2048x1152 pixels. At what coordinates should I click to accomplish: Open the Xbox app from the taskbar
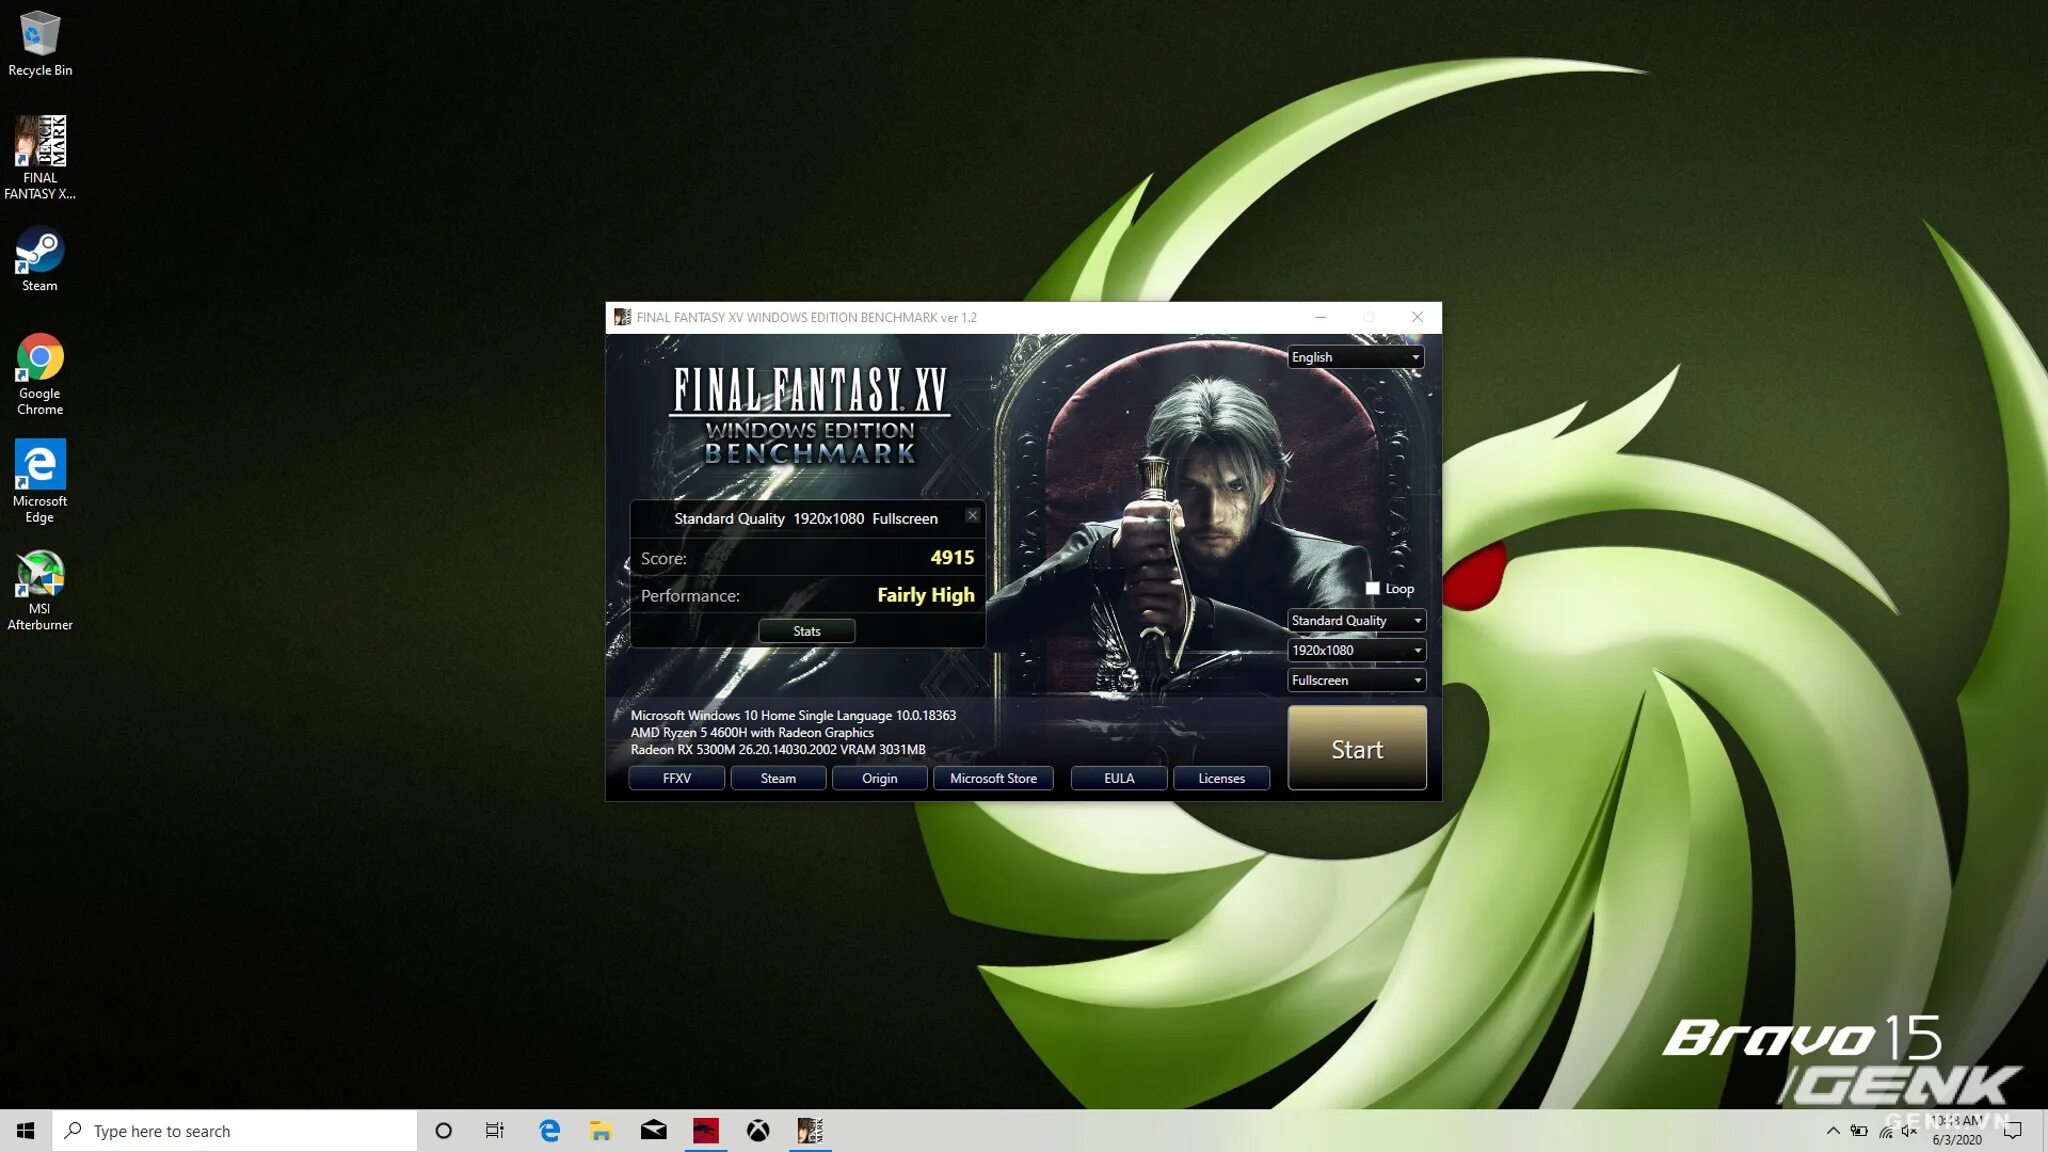point(758,1131)
